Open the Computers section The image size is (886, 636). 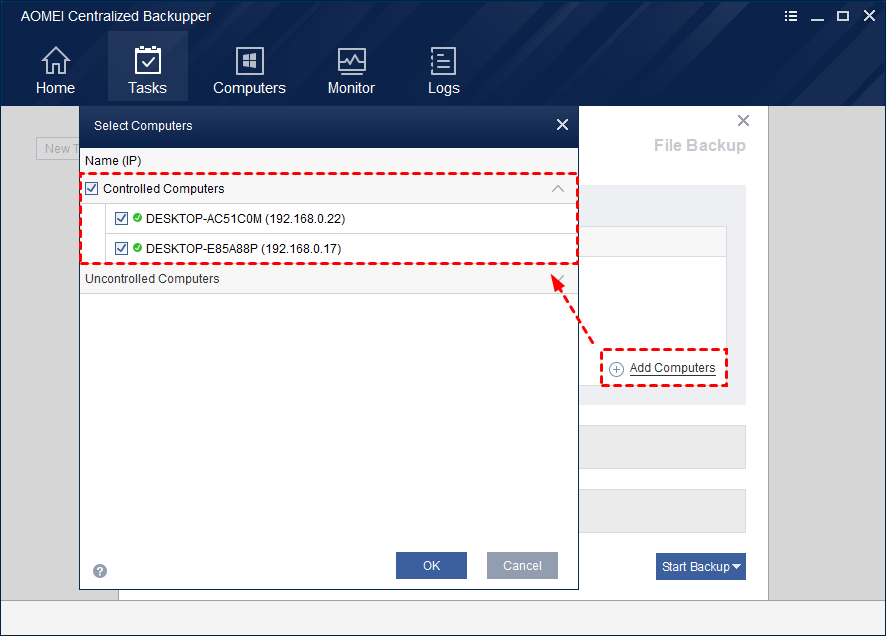249,70
